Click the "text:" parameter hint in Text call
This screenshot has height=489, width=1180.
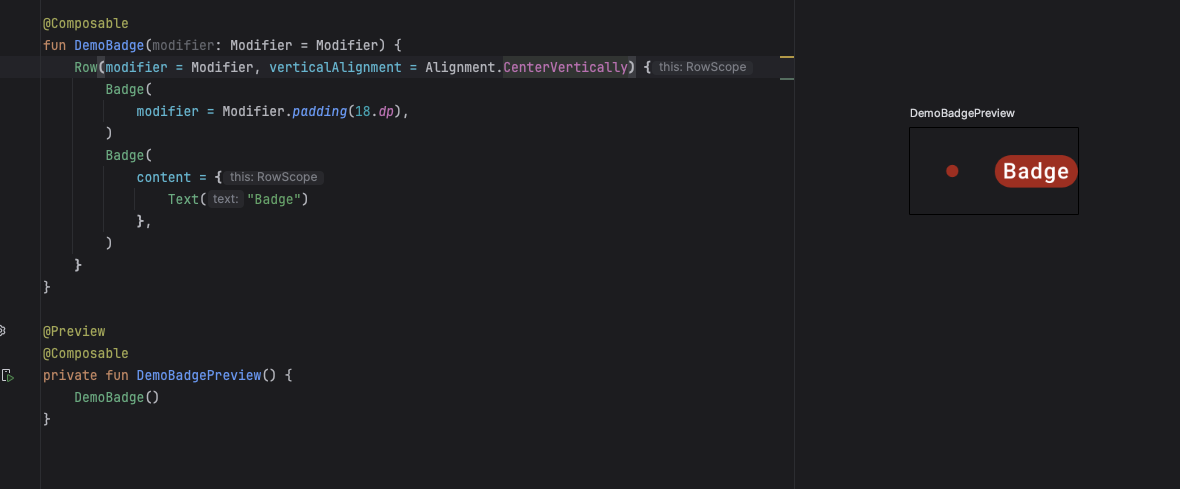coord(226,199)
